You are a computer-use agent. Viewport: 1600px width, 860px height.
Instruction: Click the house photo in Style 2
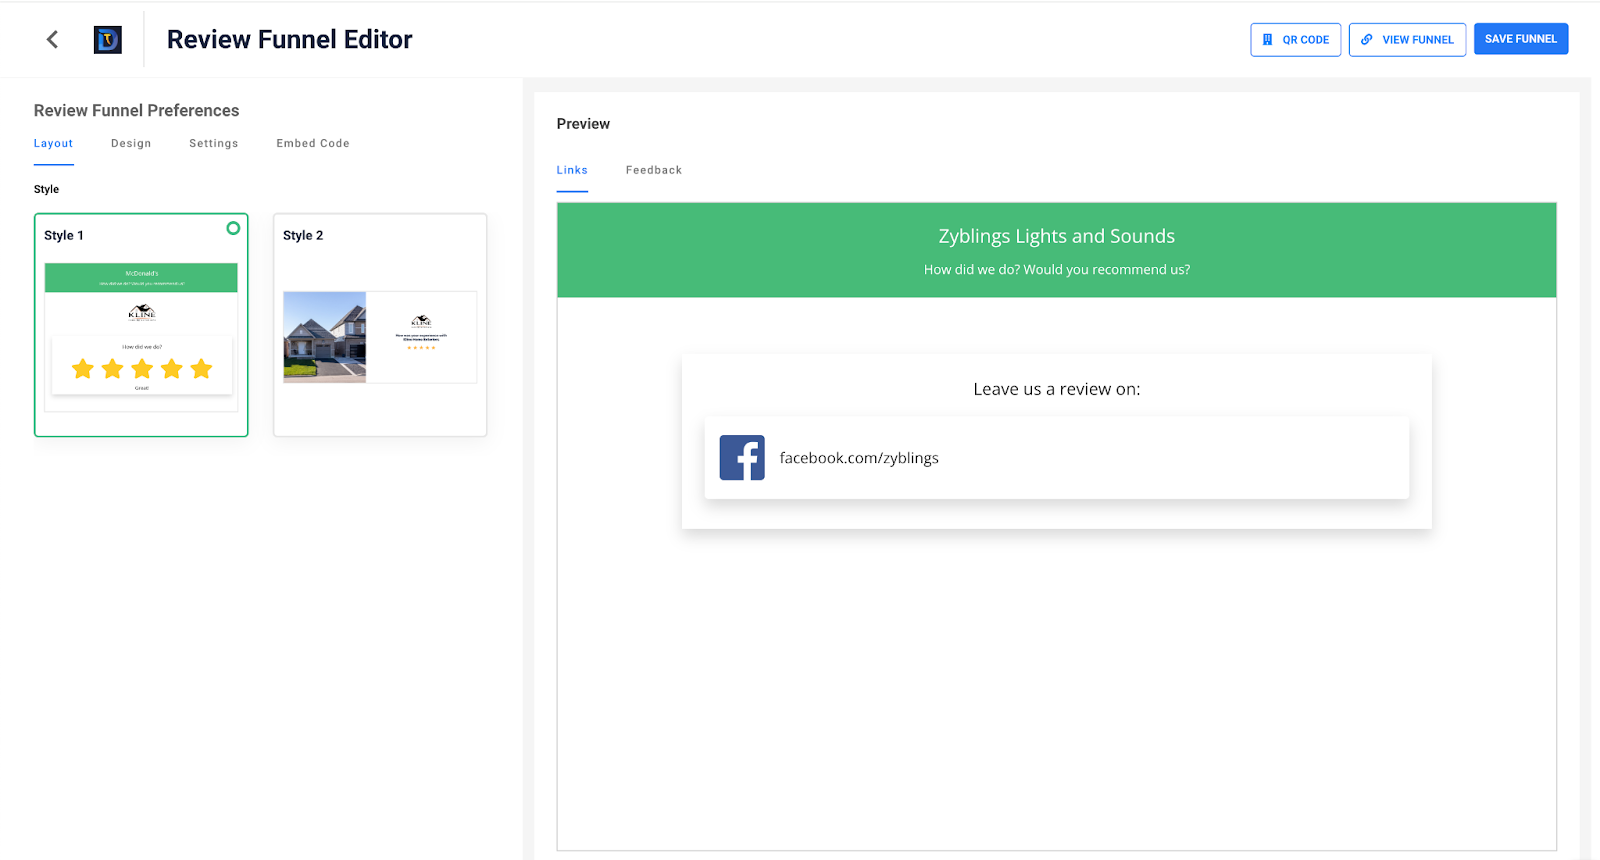(x=325, y=337)
